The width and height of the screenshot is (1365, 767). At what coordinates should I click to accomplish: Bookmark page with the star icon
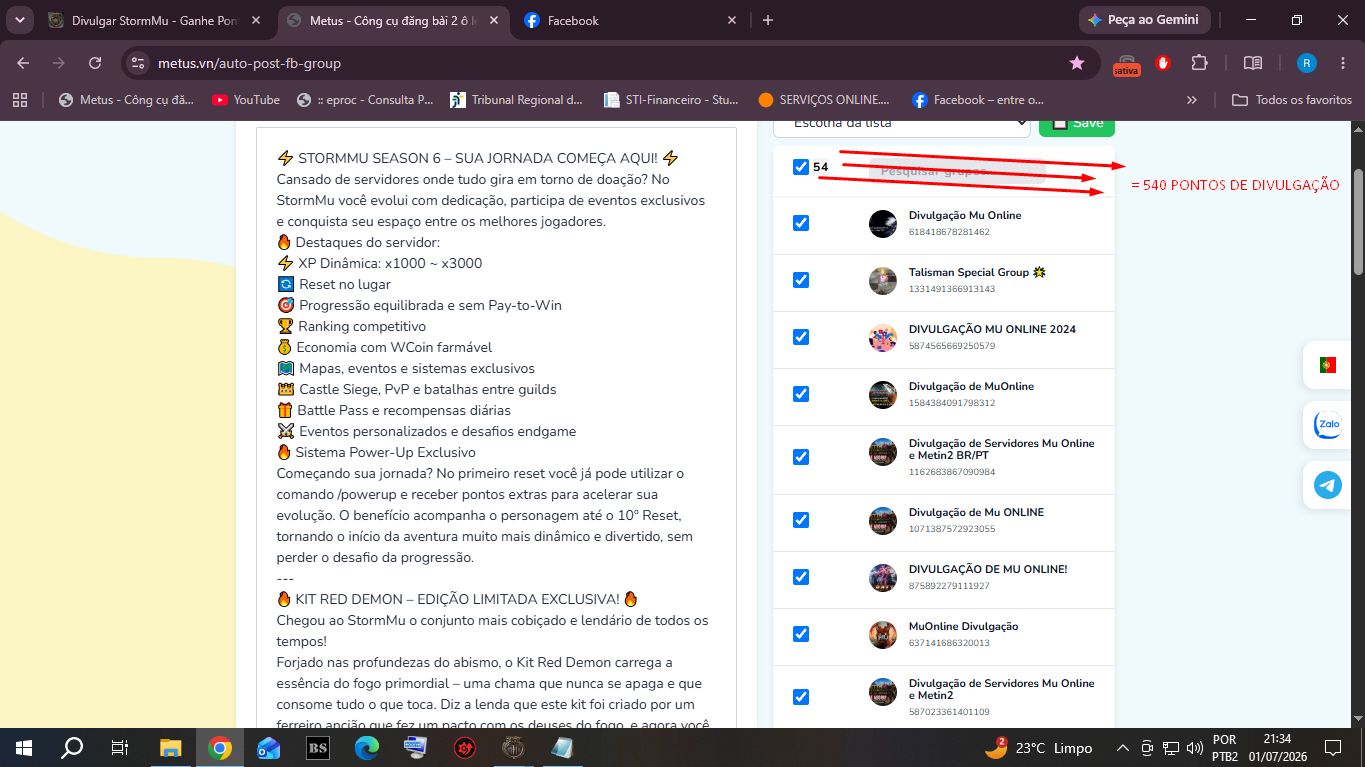click(x=1077, y=63)
